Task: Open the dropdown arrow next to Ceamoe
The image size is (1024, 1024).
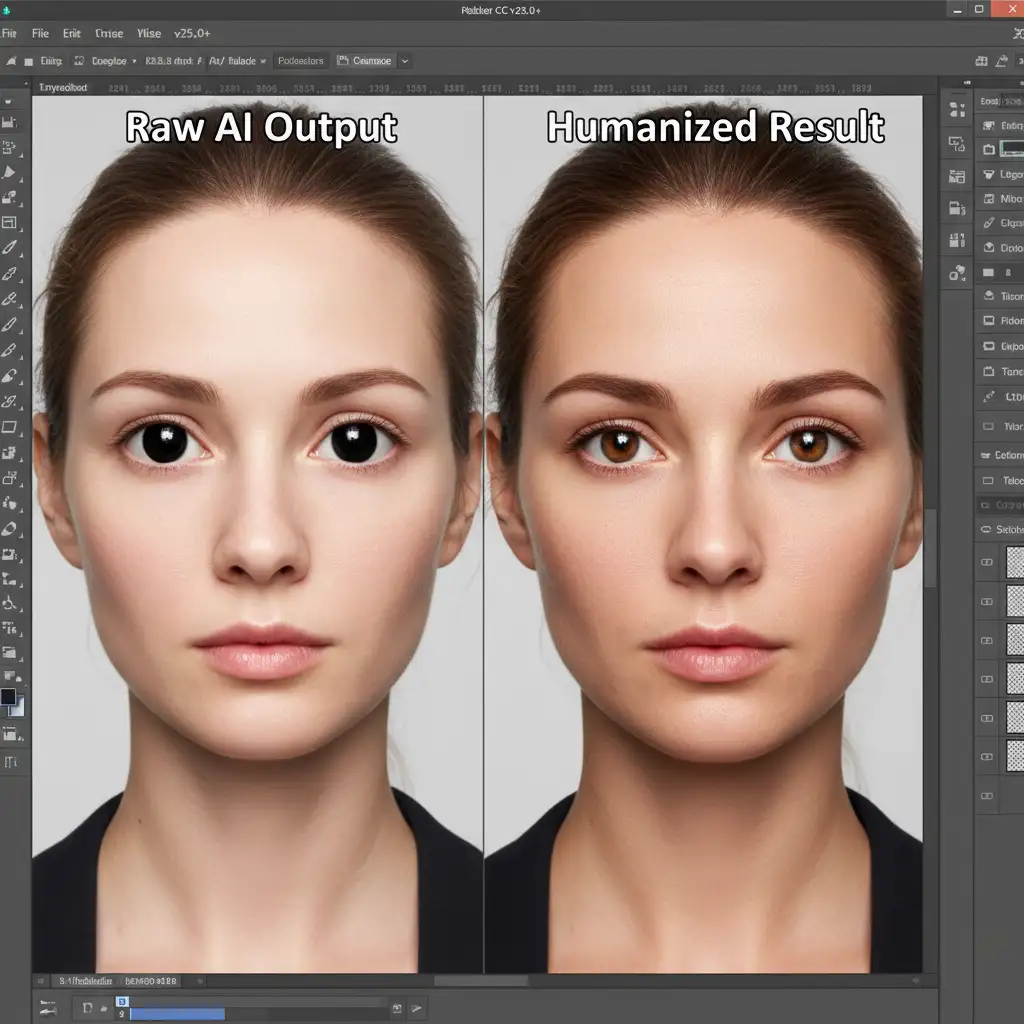Action: click(405, 61)
